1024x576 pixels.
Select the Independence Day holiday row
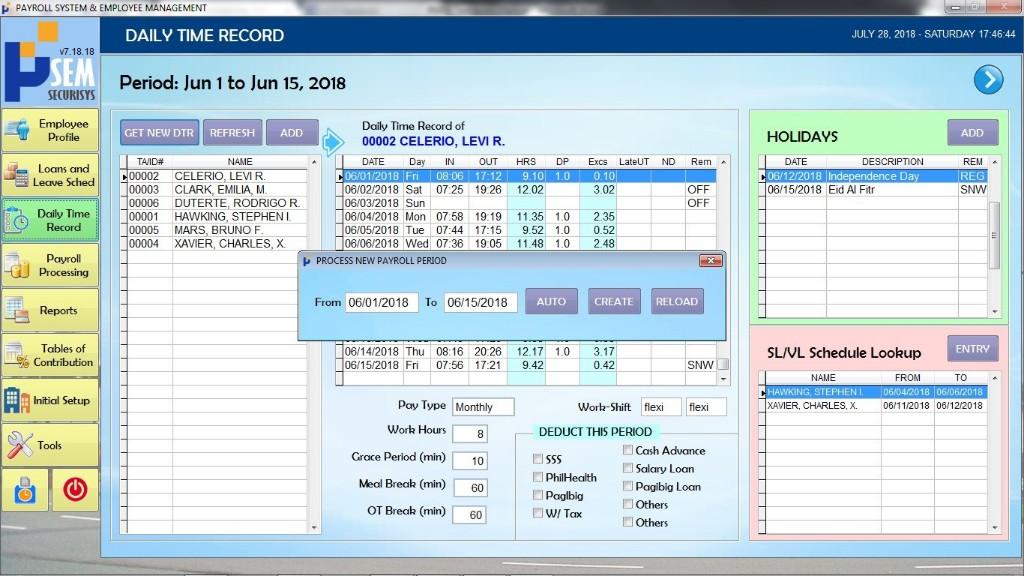(x=876, y=176)
